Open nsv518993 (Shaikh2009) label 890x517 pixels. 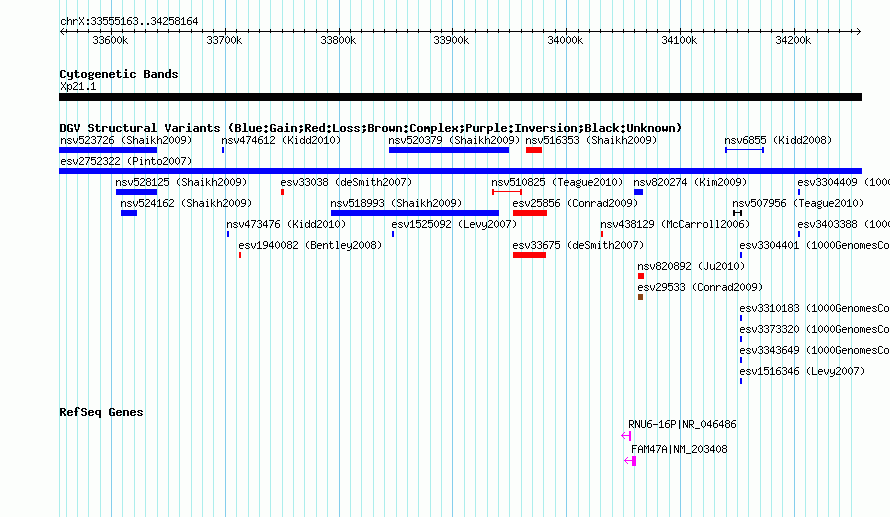(x=396, y=203)
